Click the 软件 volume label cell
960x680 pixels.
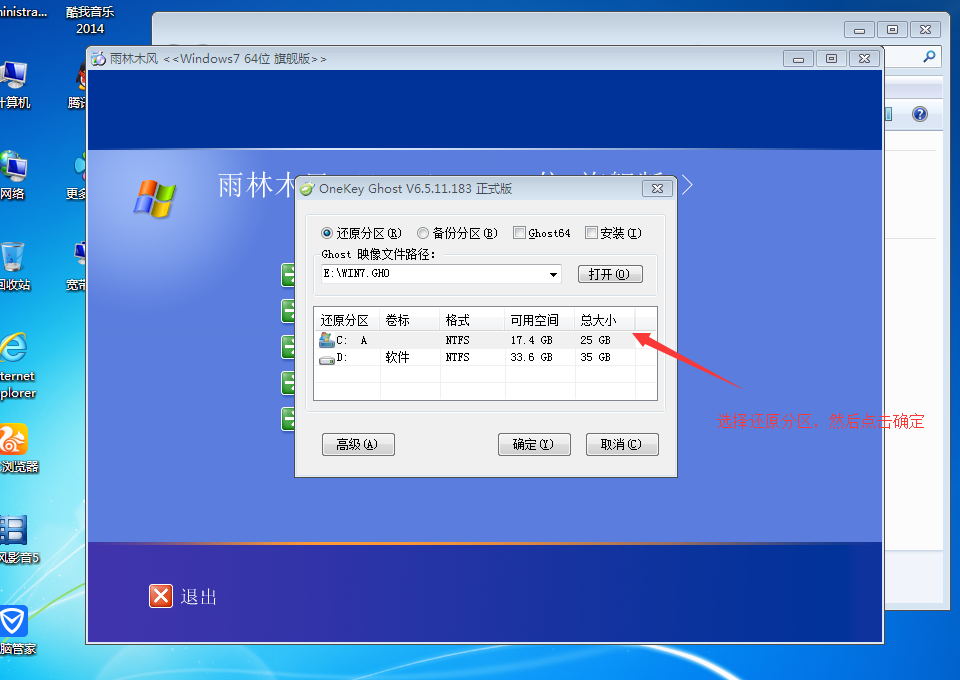(x=397, y=357)
